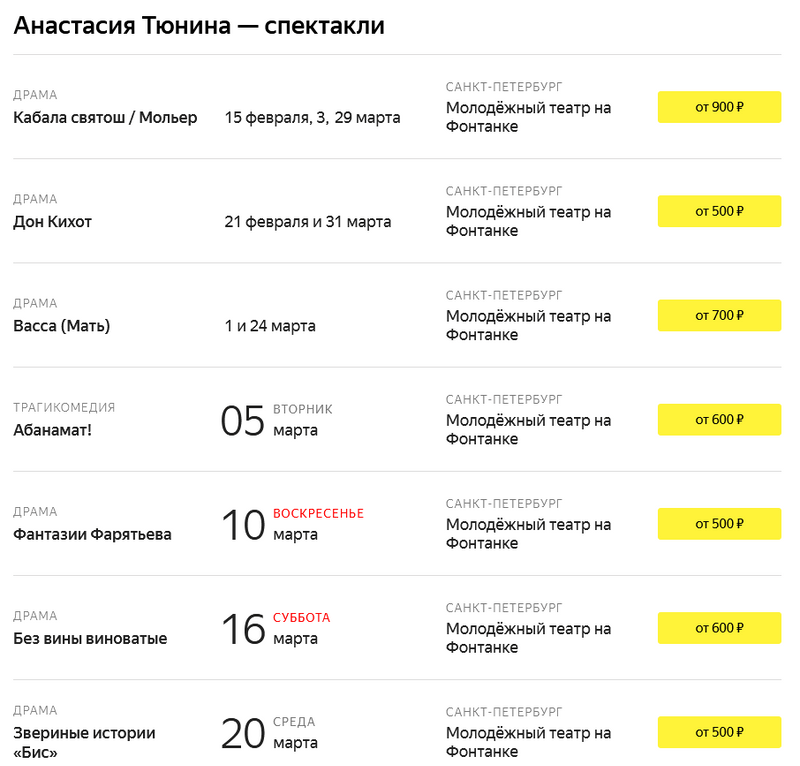Click price button for Фантазии Фарятьева
Image resolution: width=800 pixels, height=766 pixels.
click(x=719, y=524)
